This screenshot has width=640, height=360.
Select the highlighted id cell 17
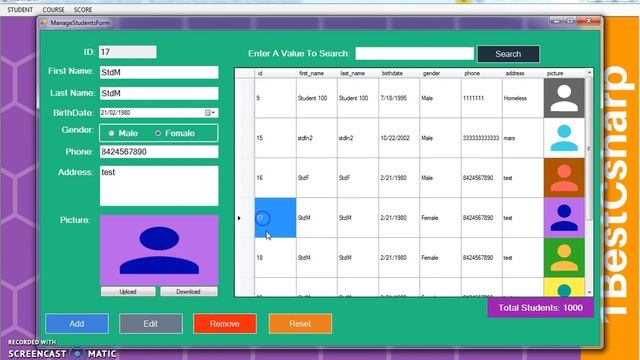coord(276,218)
